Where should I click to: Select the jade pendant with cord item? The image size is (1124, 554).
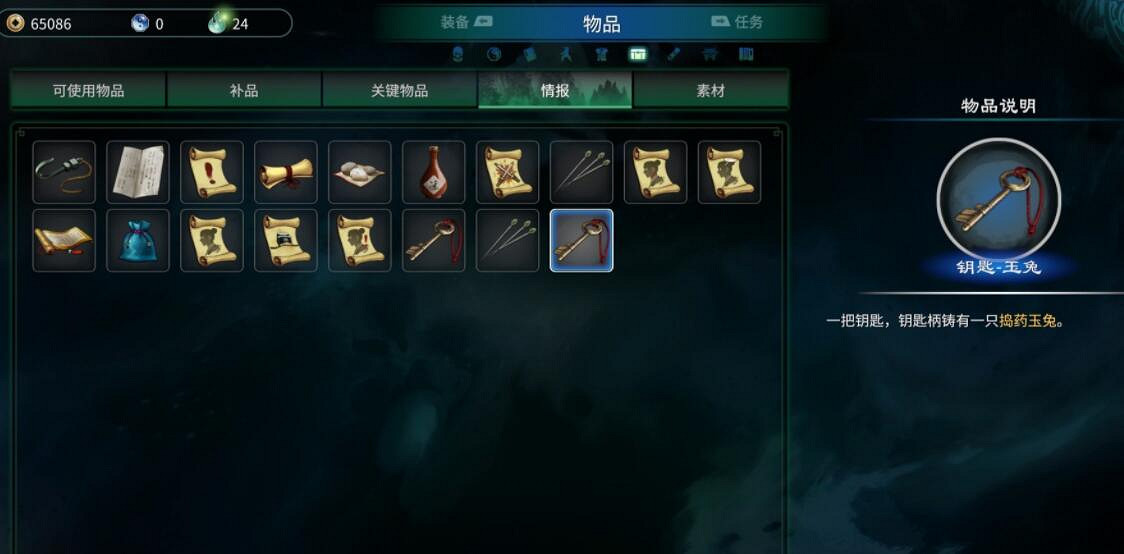[x=64, y=172]
